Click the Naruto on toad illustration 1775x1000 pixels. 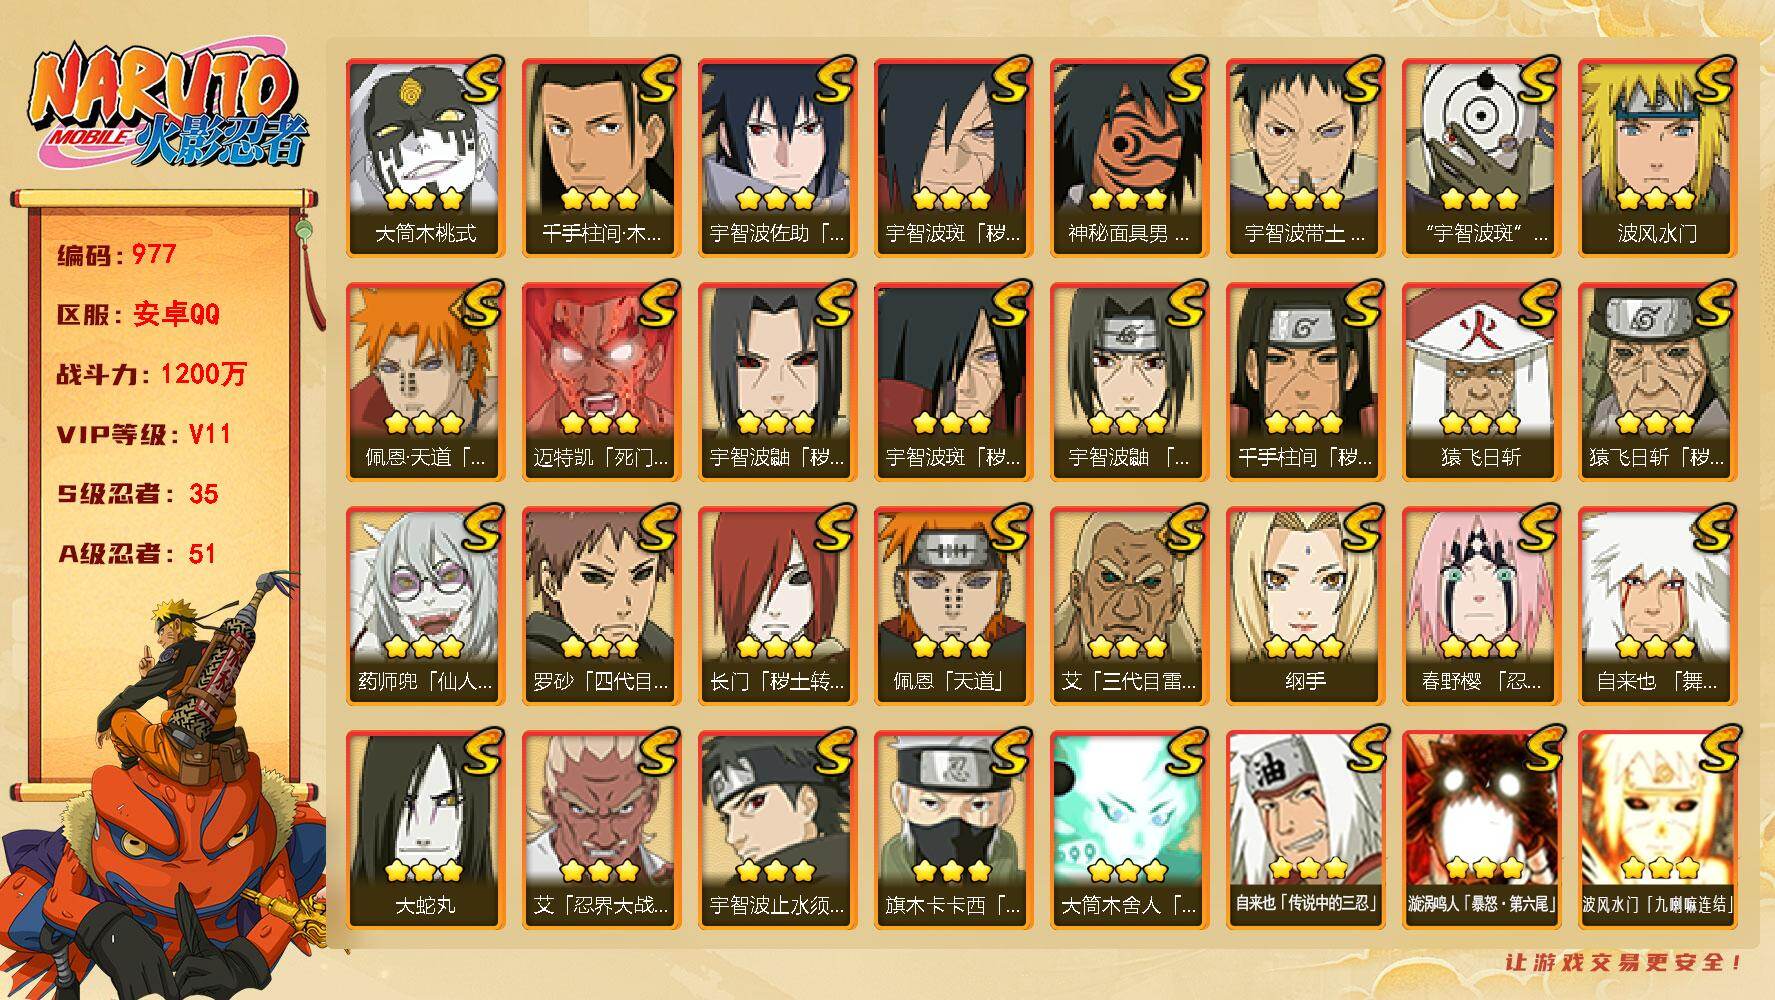point(165,790)
